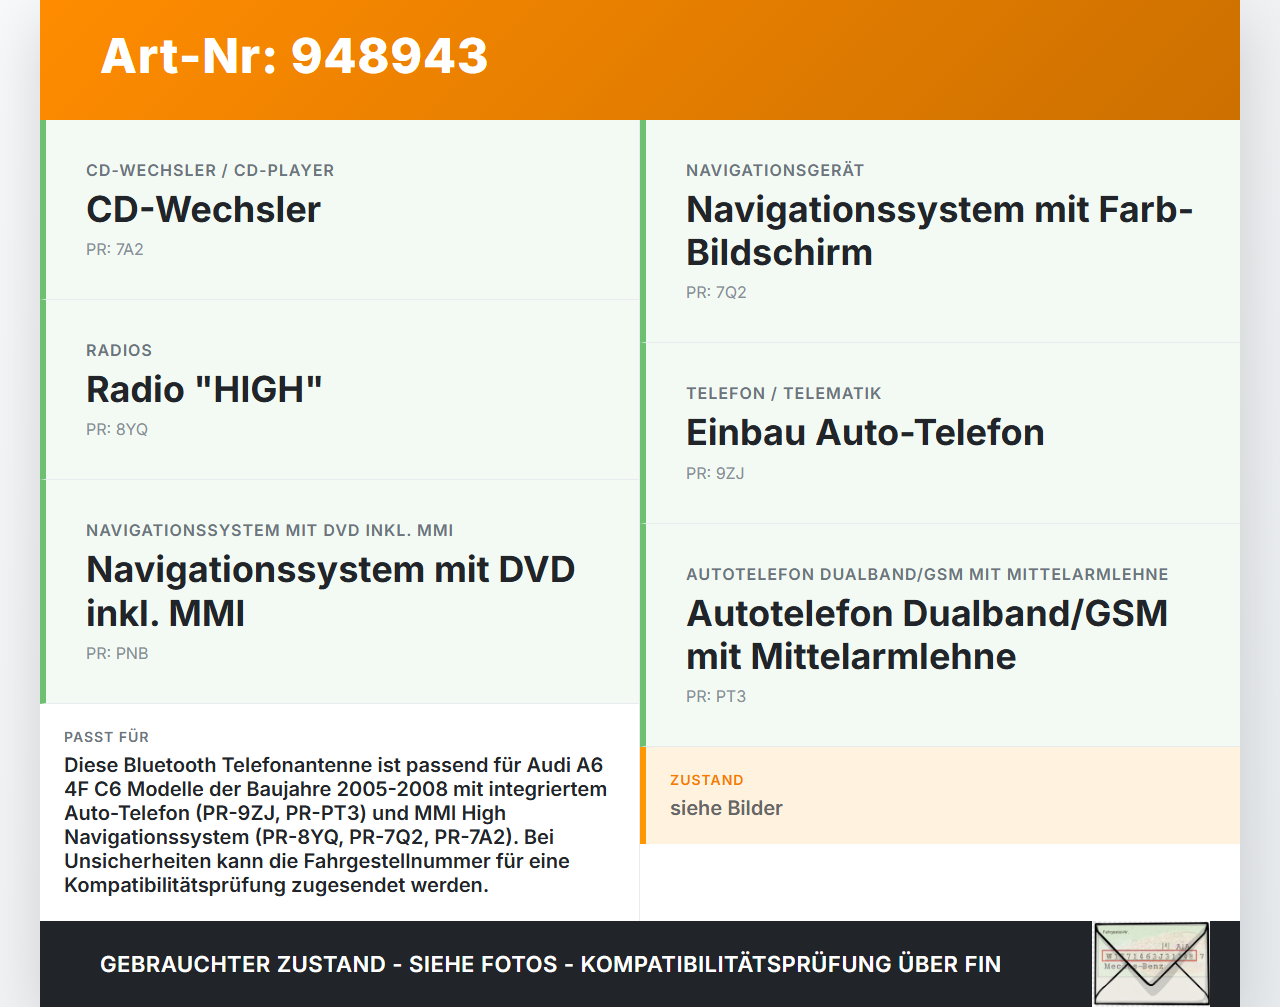Select the orange header showing Art-Nr: 948943
The image size is (1280, 1007).
pyautogui.click(x=294, y=58)
